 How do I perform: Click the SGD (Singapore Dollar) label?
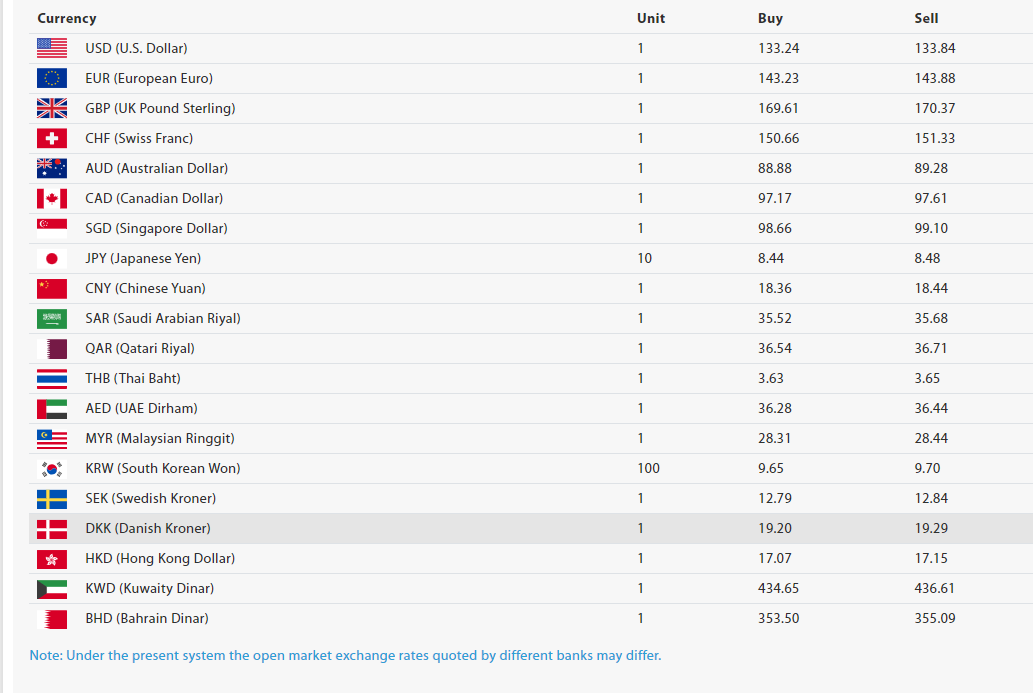click(x=156, y=228)
